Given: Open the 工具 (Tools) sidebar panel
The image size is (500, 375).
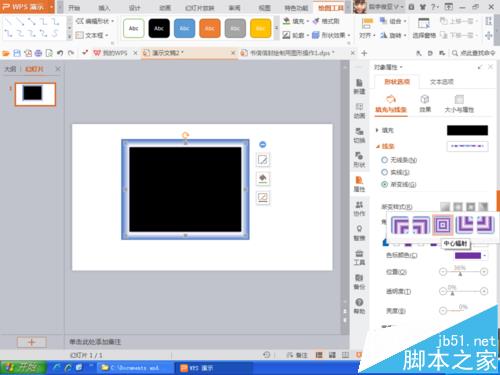Looking at the screenshot, I should coord(359,257).
